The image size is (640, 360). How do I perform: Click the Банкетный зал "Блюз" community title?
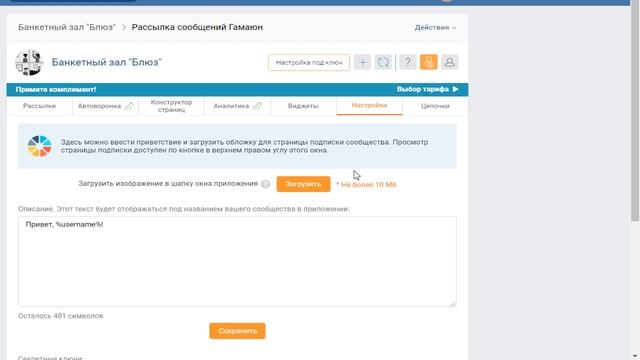tap(107, 62)
